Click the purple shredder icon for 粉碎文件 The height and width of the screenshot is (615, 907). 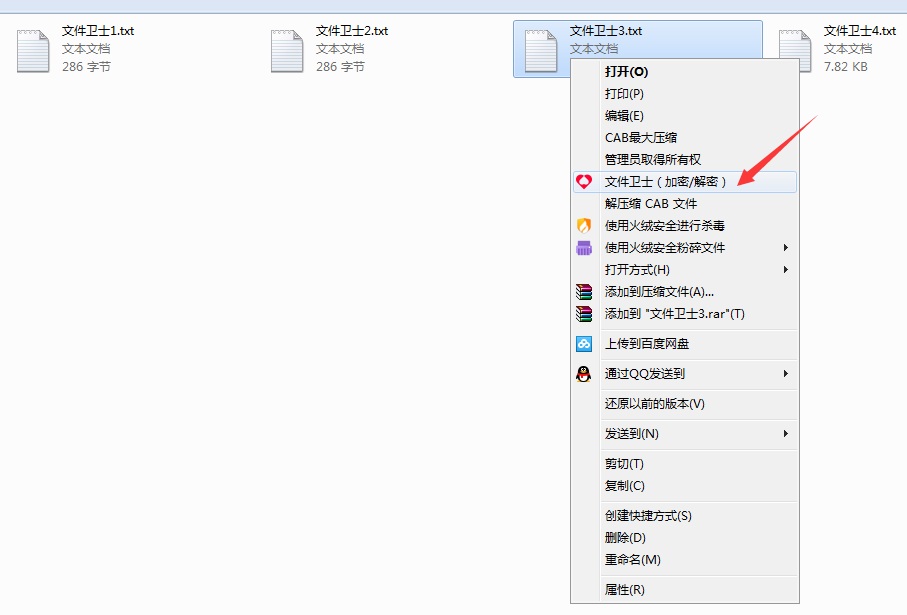click(584, 248)
